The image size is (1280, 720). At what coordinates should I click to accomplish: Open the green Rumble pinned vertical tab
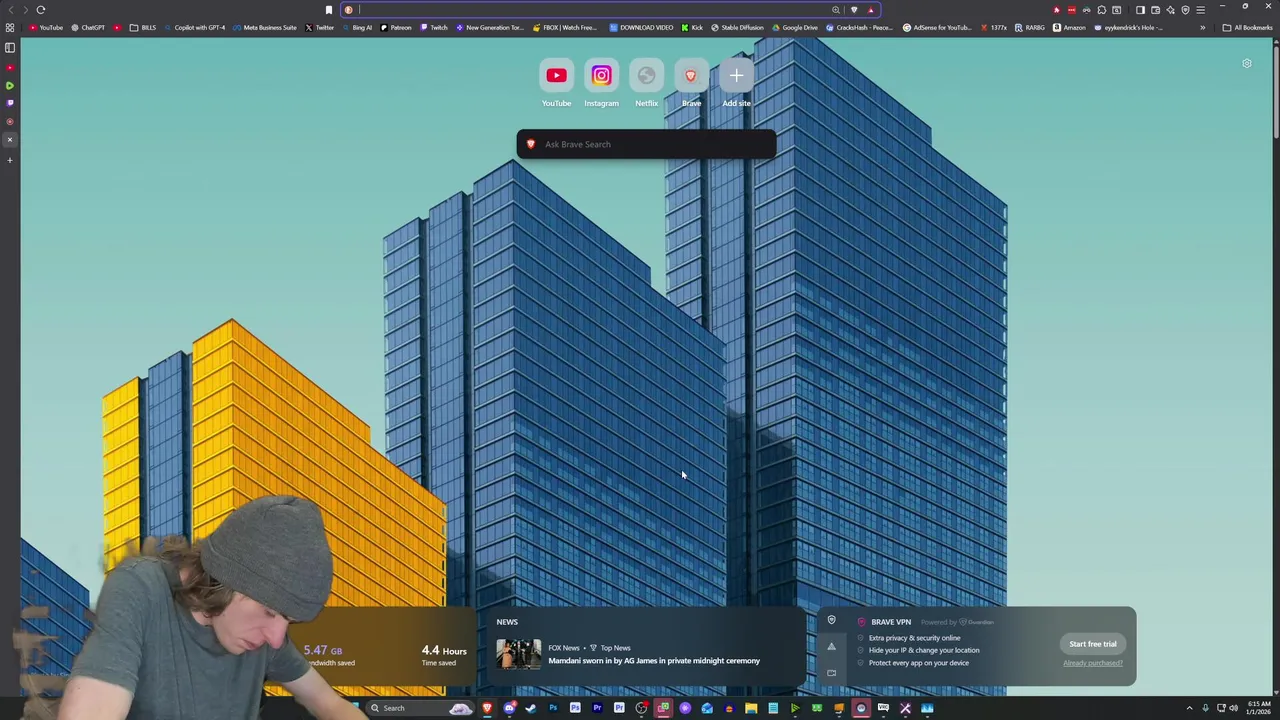[10, 86]
